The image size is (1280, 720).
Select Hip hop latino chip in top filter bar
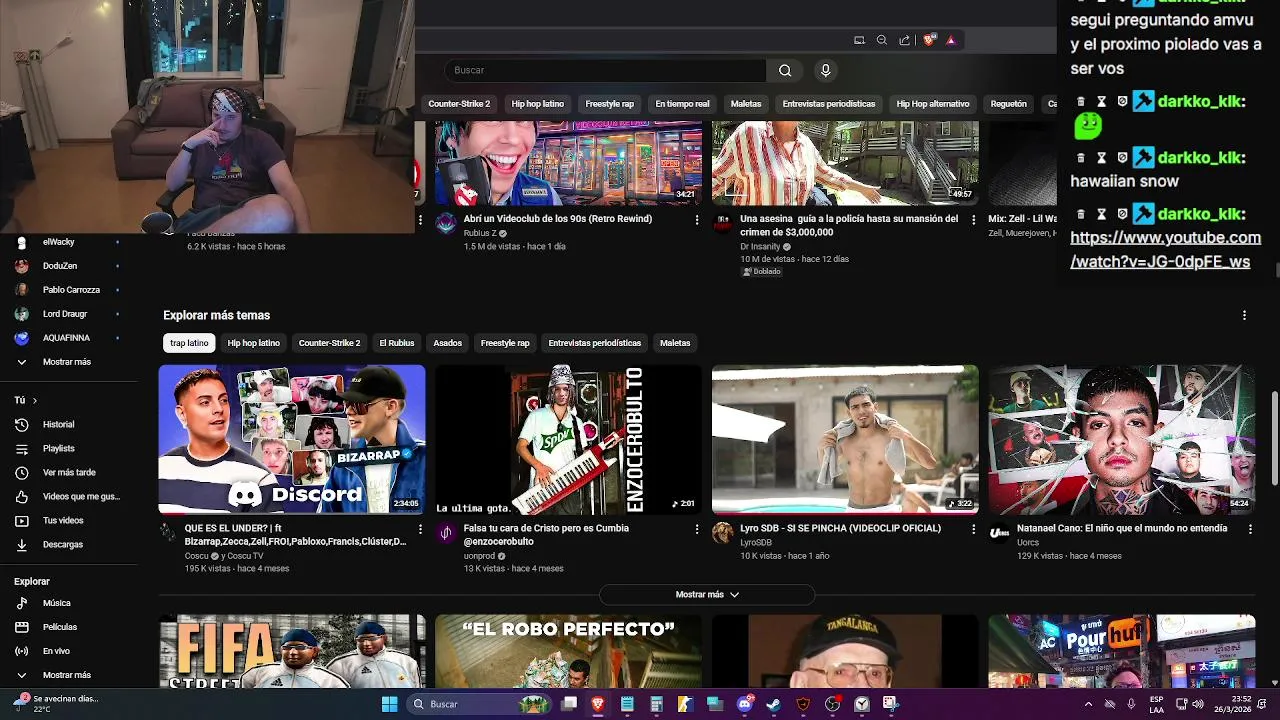coord(538,104)
